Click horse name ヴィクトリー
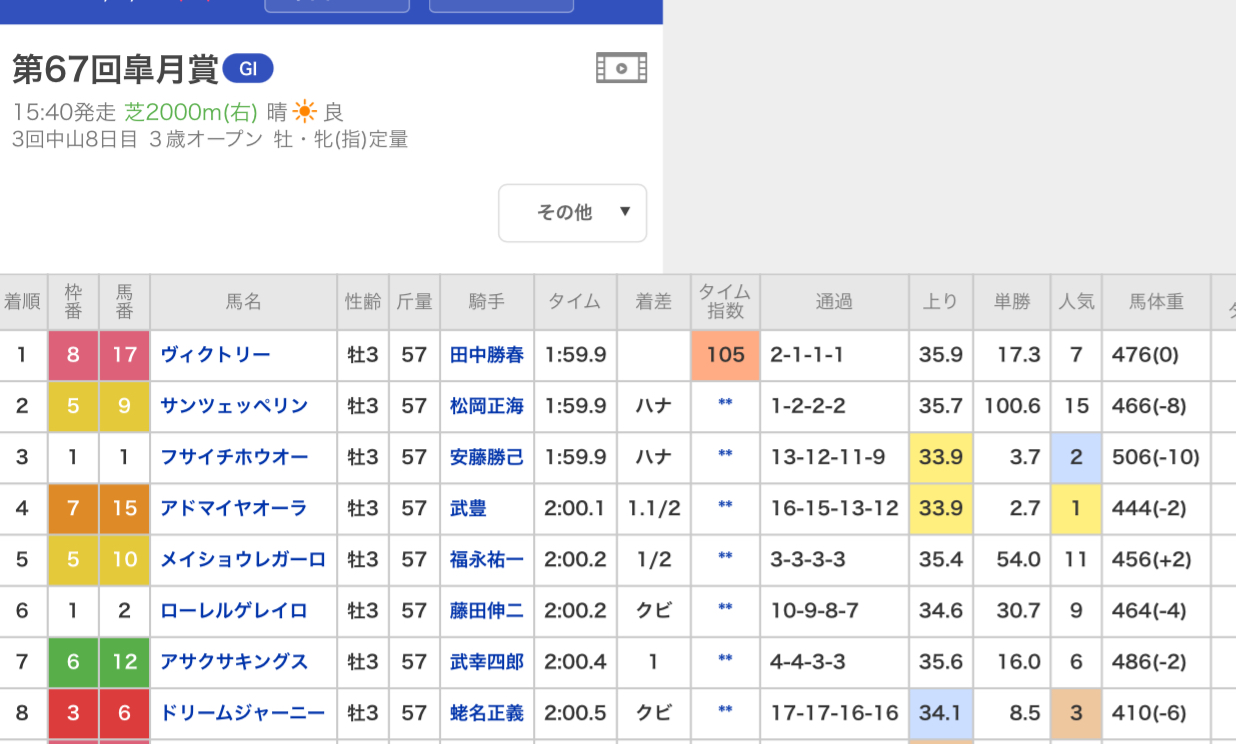 click(x=215, y=355)
